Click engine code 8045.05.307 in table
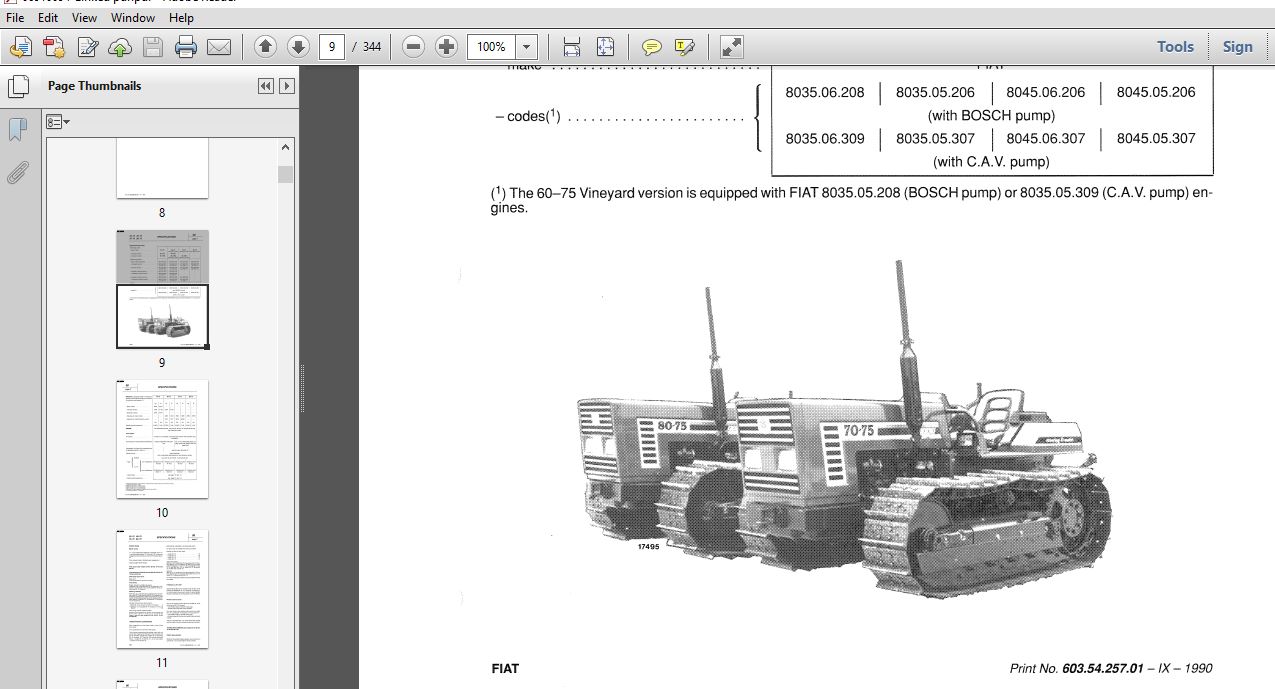1275x689 pixels. point(1156,139)
